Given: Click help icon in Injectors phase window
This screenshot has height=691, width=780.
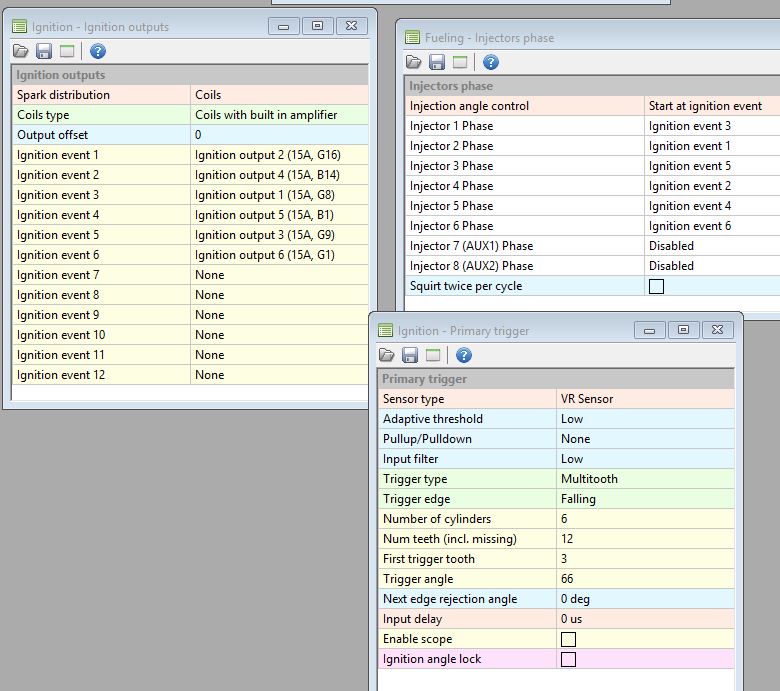Looking at the screenshot, I should pyautogui.click(x=490, y=63).
